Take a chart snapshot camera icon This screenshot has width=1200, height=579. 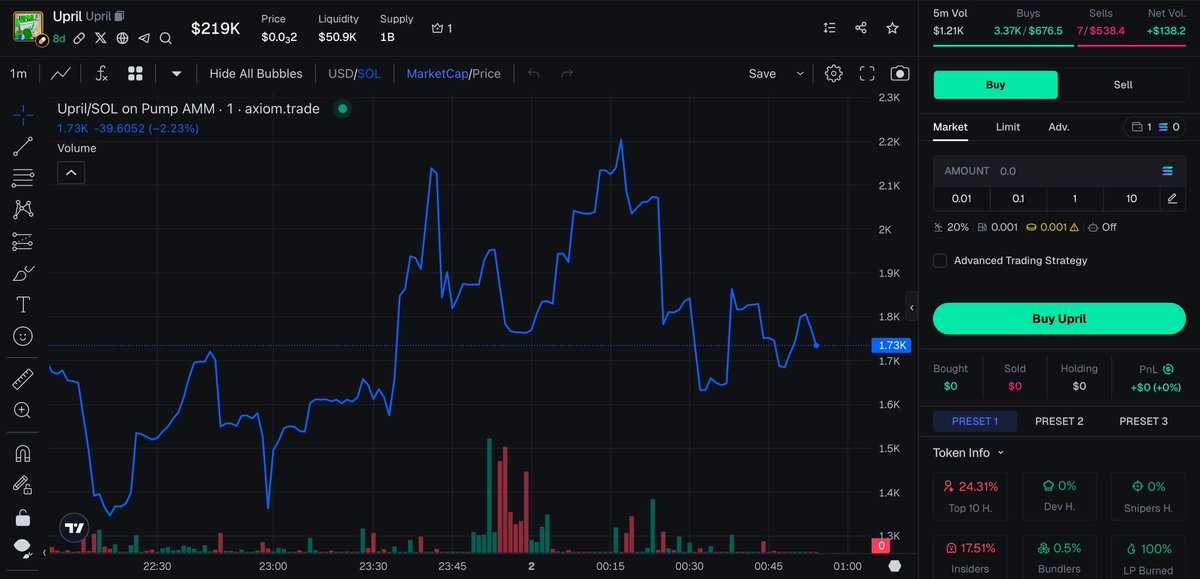(900, 73)
